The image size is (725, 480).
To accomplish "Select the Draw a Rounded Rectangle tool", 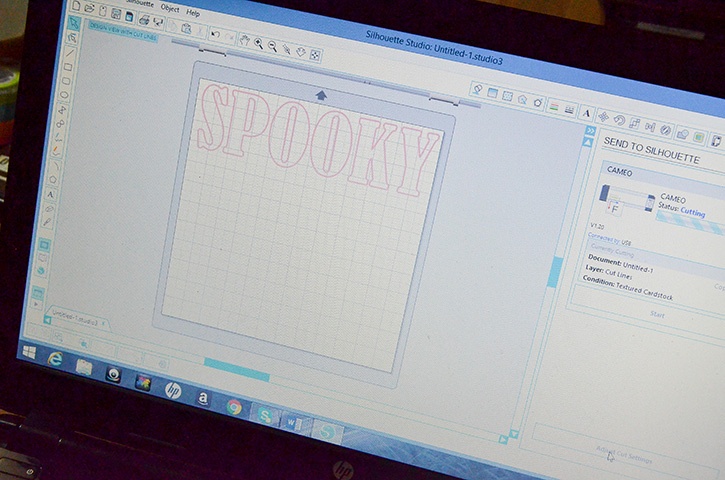I will point(66,81).
